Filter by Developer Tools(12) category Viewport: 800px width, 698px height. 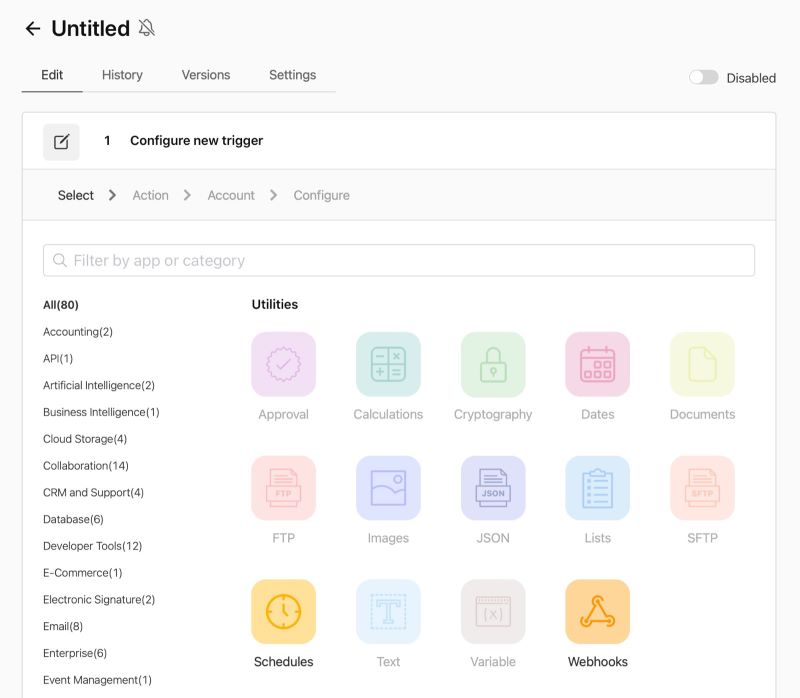(x=92, y=546)
